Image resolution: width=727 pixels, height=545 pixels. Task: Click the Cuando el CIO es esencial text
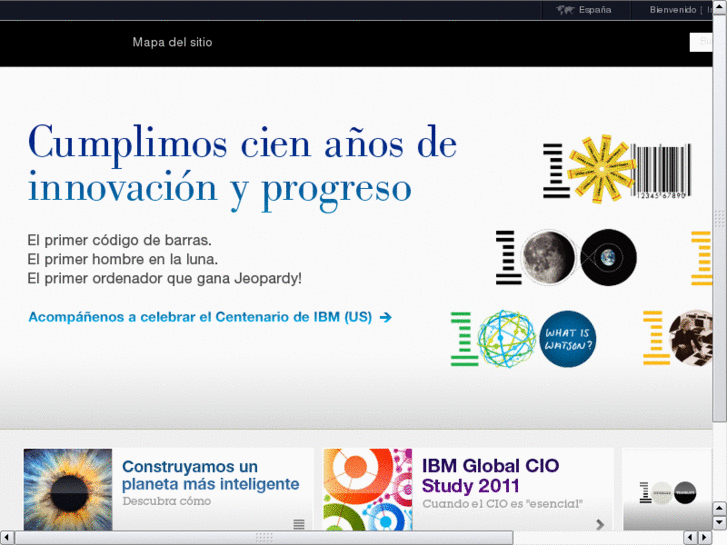coord(502,504)
